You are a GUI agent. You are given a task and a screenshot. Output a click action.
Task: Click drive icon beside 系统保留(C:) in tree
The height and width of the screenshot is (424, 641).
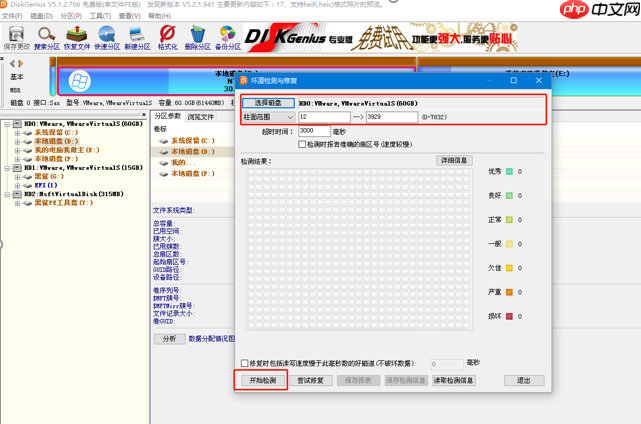click(27, 132)
